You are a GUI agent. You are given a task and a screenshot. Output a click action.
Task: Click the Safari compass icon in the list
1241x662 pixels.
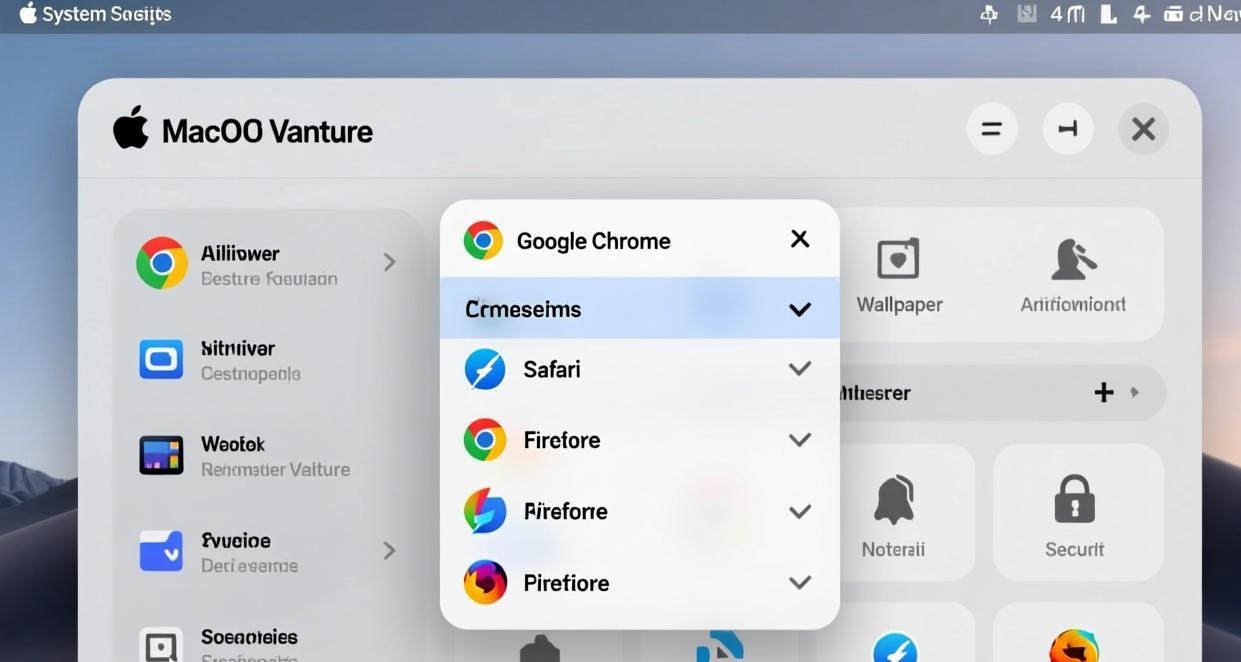[485, 369]
